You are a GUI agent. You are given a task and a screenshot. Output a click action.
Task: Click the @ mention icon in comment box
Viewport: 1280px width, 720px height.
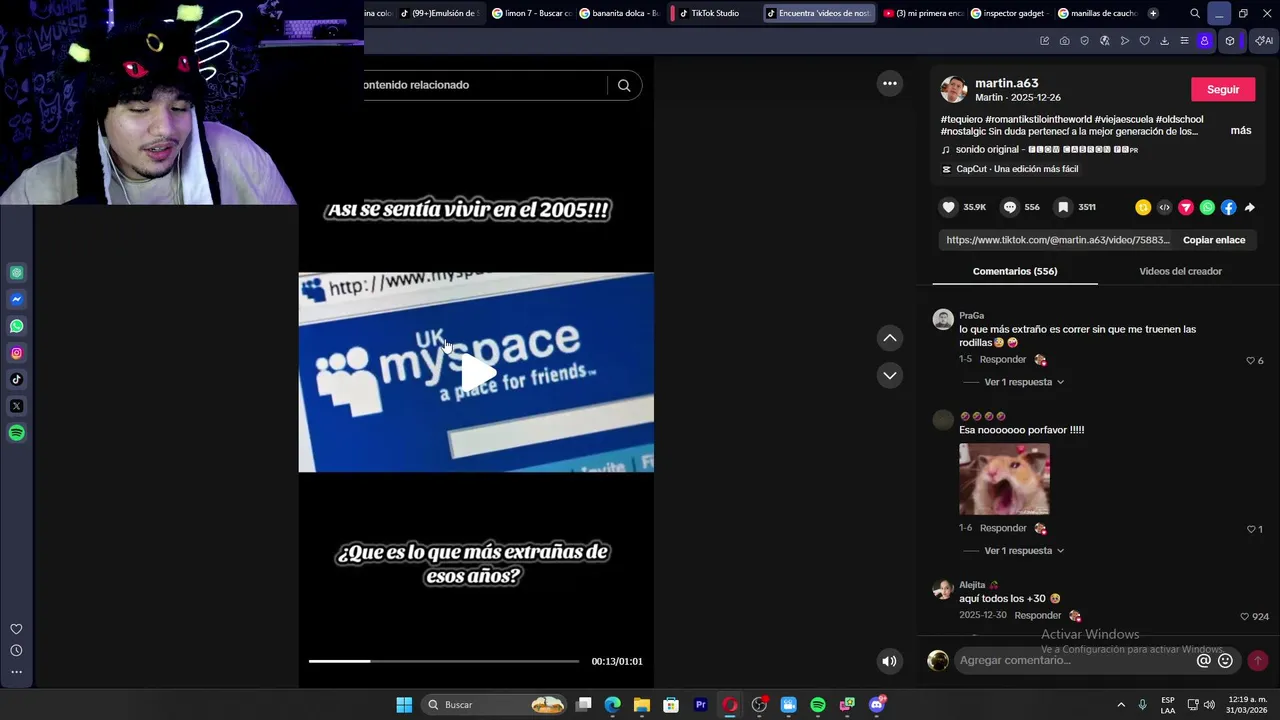click(x=1204, y=660)
